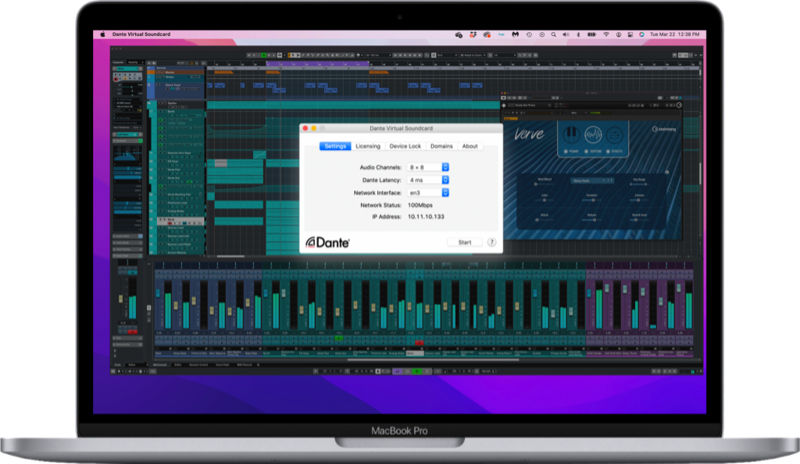Select the Settings tab in Dante
Screen dimensions: 800x464
point(335,146)
